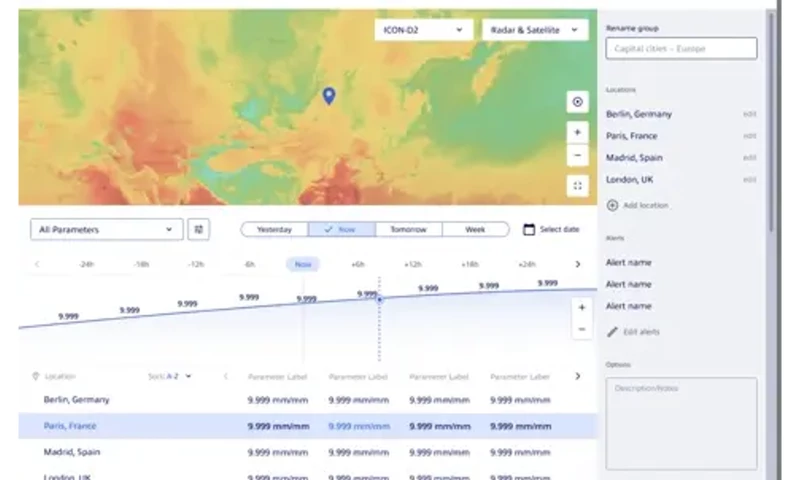This screenshot has height=480, width=800.
Task: Select the Week time range
Action: pos(476,230)
